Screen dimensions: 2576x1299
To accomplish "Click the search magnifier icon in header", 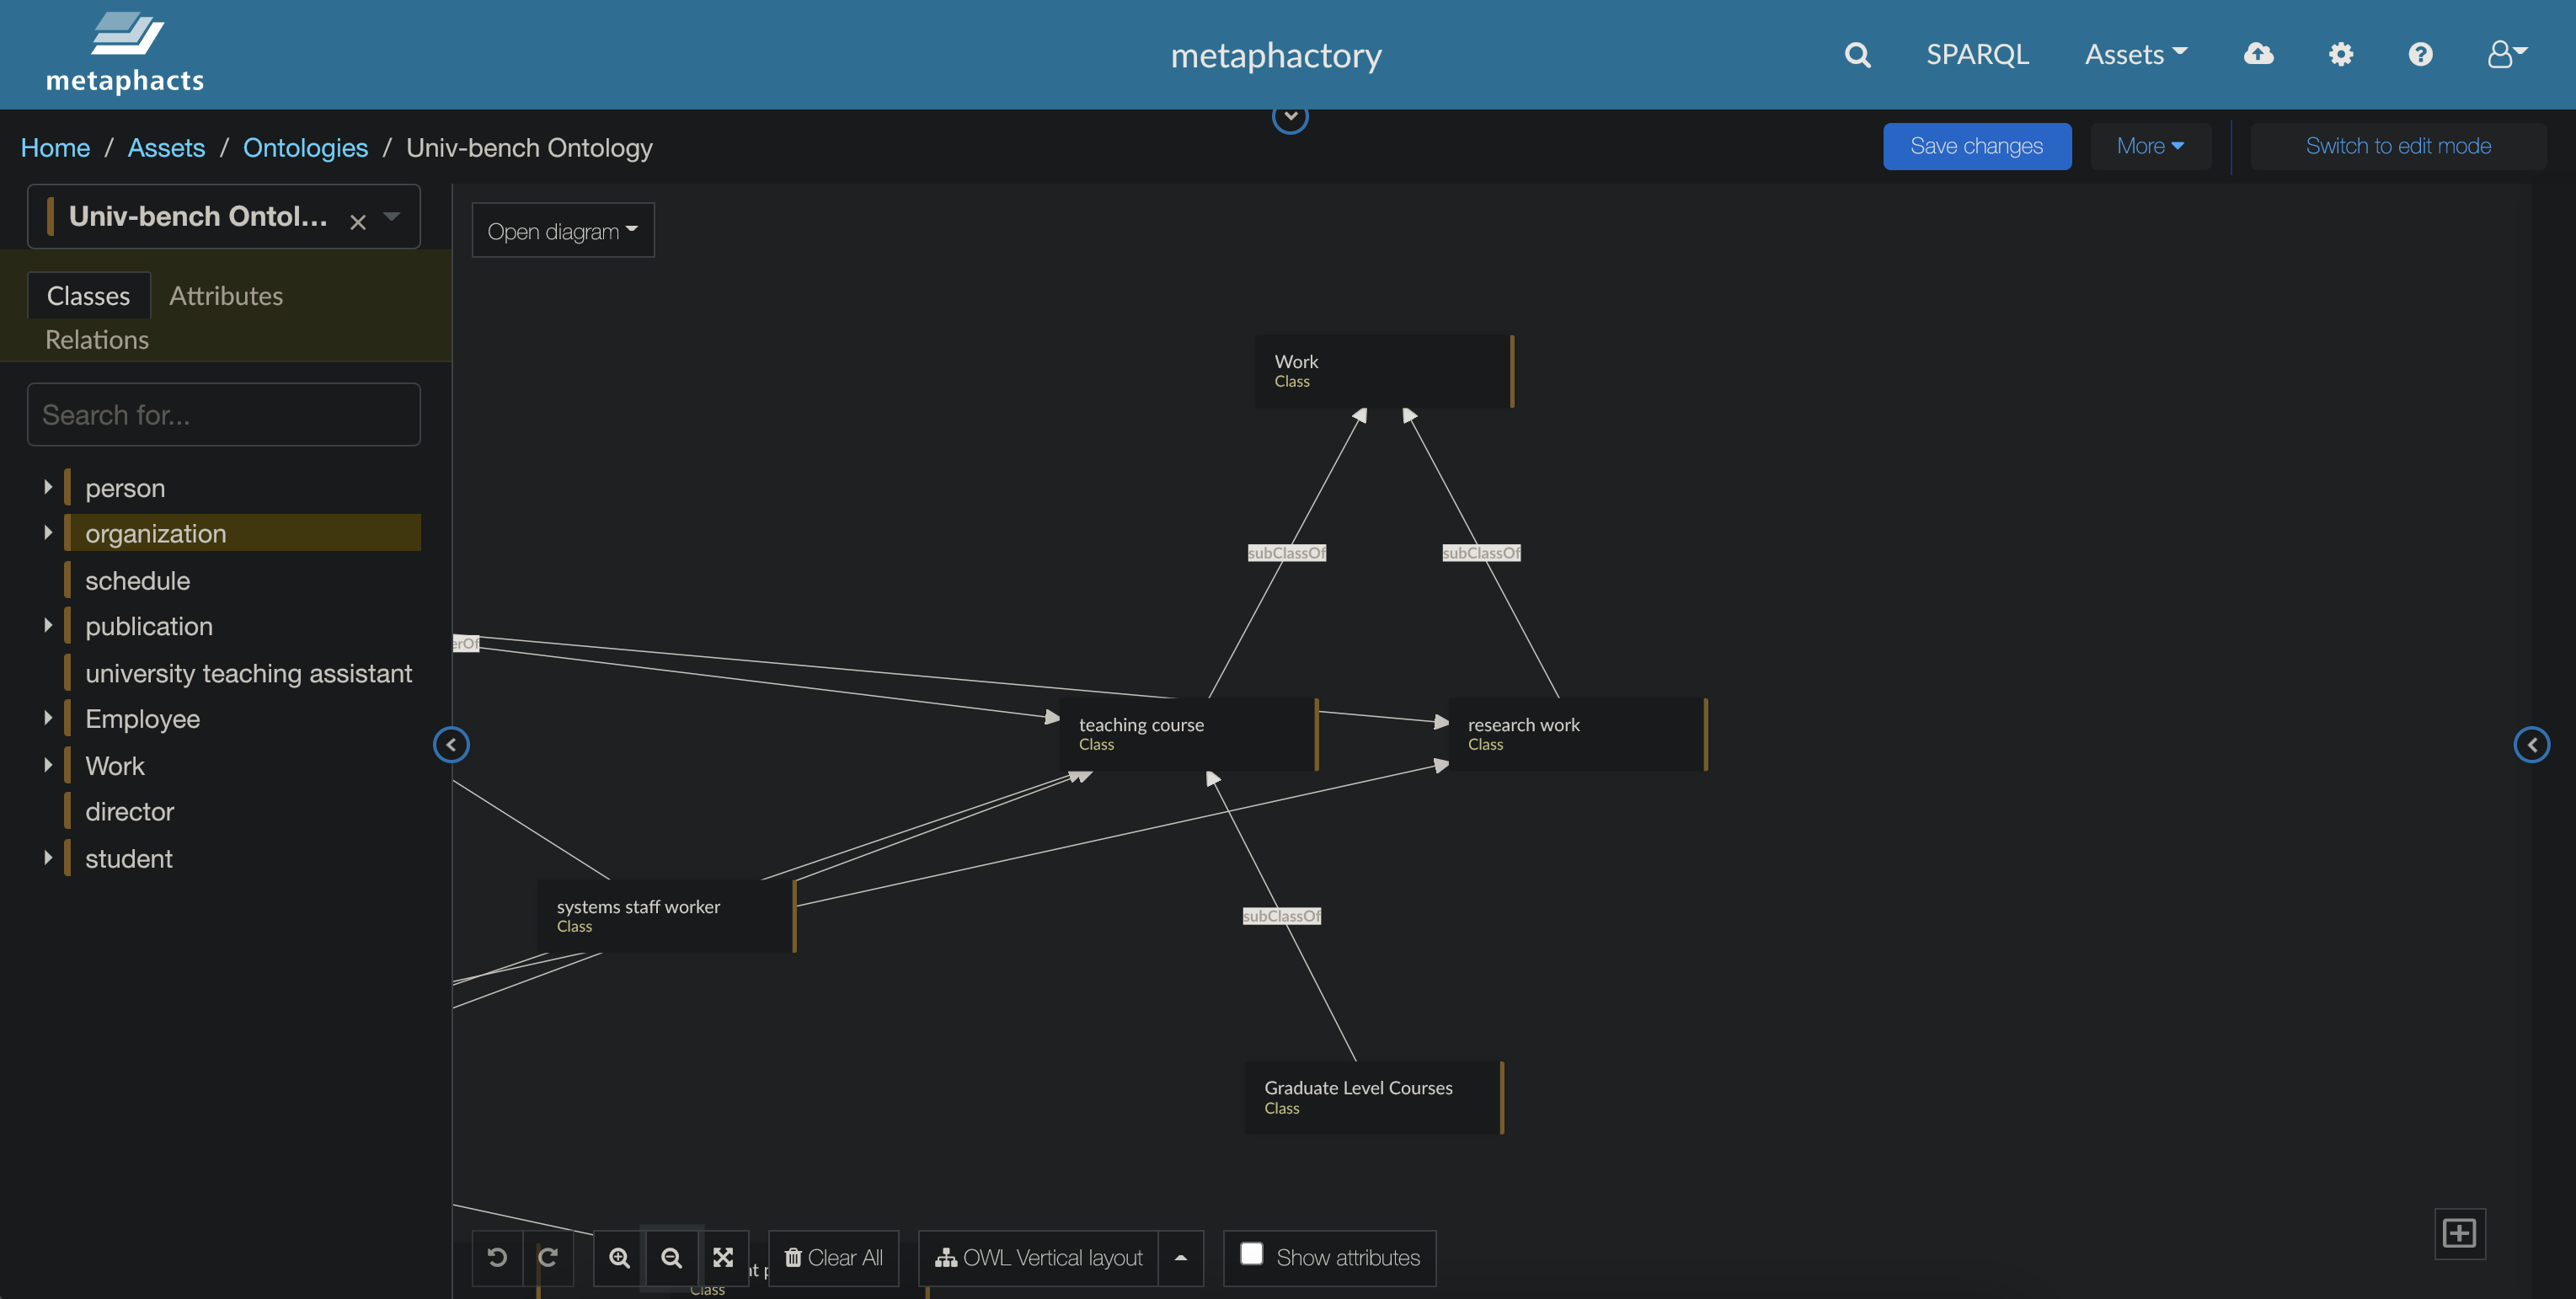I will (1857, 54).
